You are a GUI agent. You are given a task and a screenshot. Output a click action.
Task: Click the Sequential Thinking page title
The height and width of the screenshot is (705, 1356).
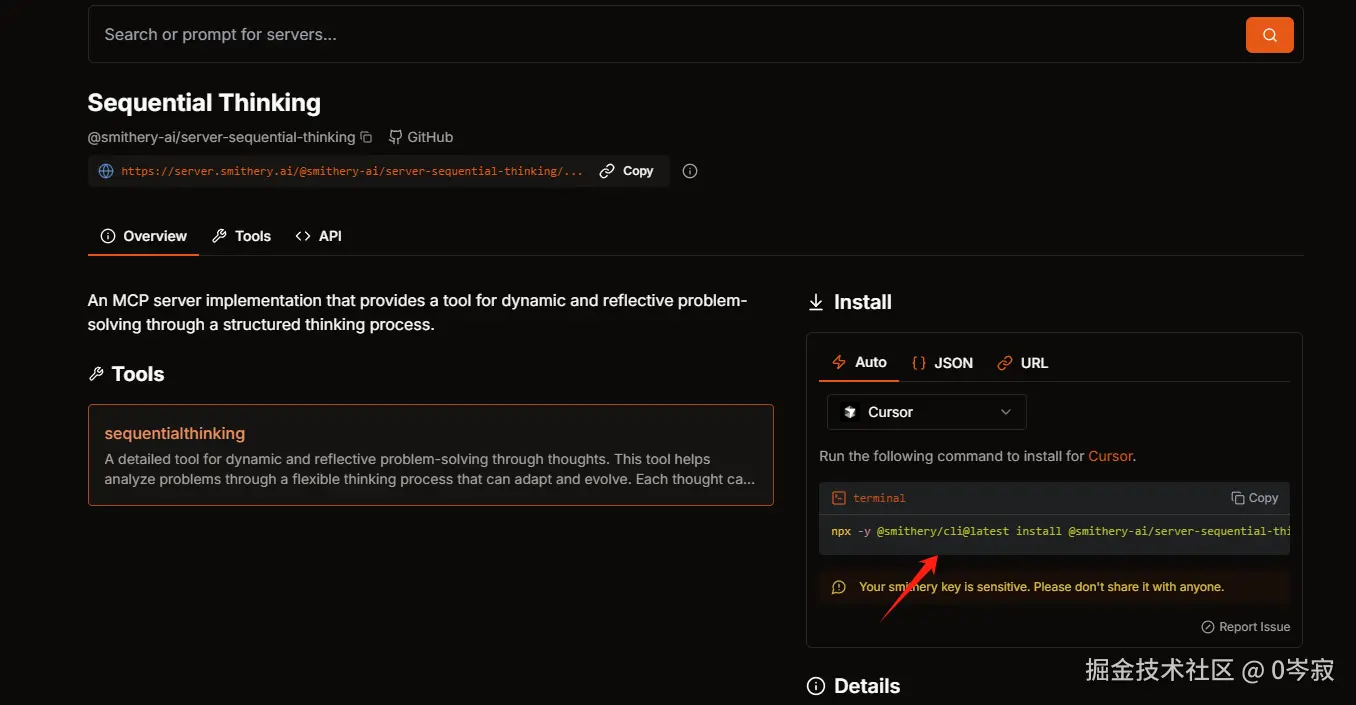tap(204, 103)
